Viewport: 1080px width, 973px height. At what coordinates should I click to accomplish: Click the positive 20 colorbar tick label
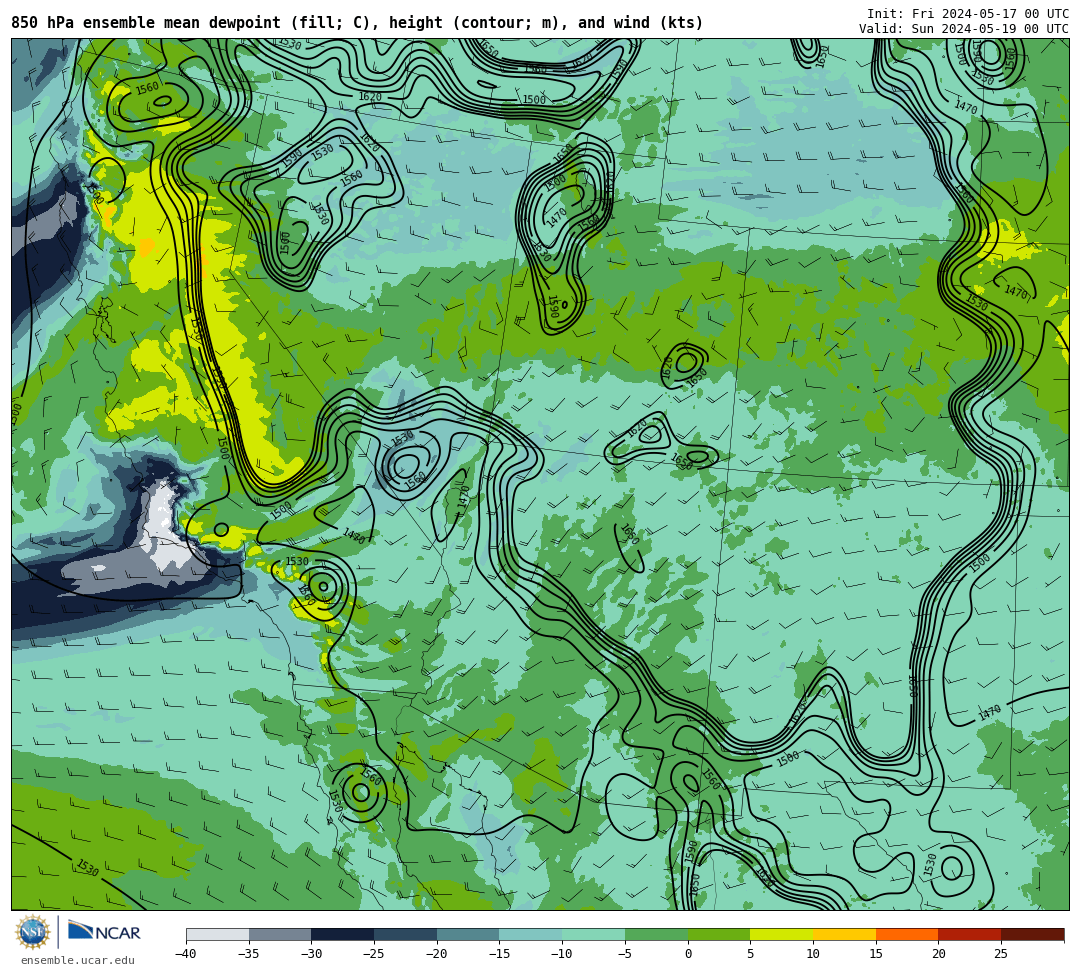click(938, 954)
